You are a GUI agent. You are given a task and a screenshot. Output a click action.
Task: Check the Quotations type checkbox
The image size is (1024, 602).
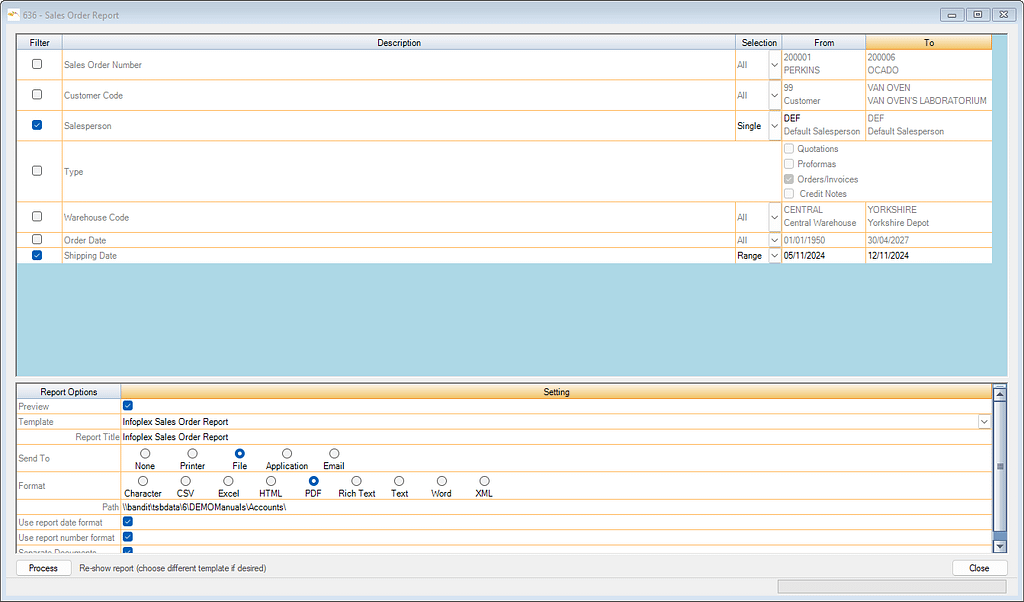(x=789, y=149)
